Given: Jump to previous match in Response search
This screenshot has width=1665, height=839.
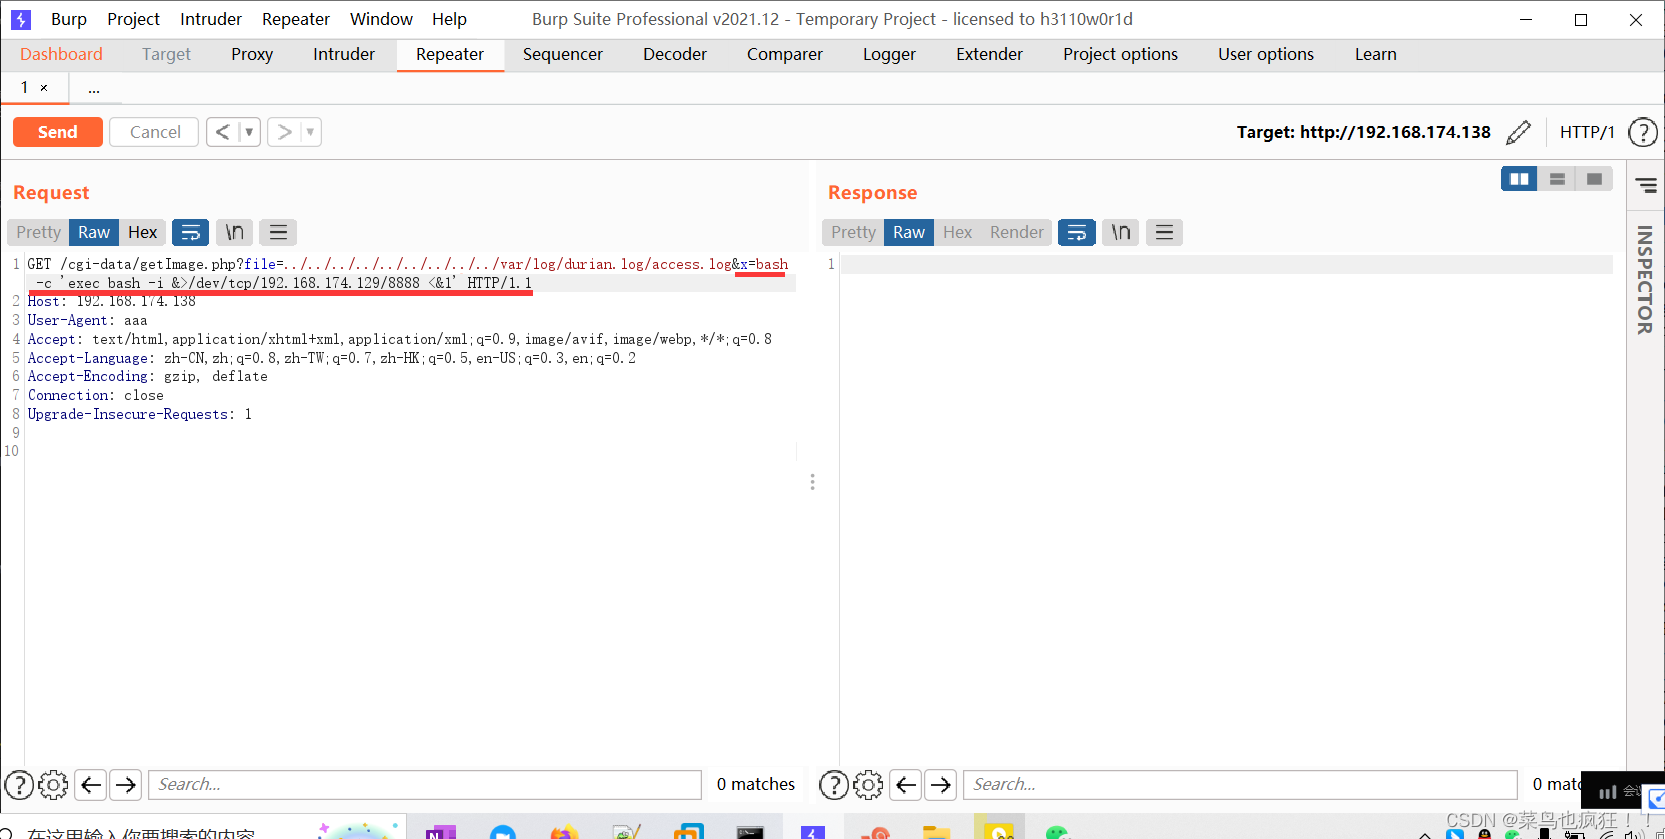Looking at the screenshot, I should (906, 785).
